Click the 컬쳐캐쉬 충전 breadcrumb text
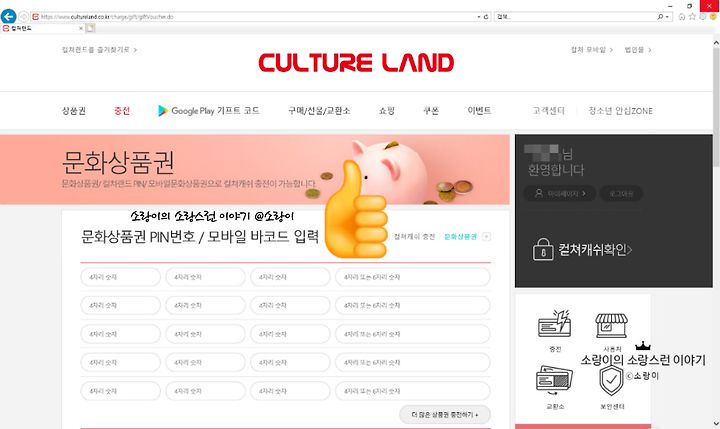This screenshot has height=429, width=720. tap(414, 237)
